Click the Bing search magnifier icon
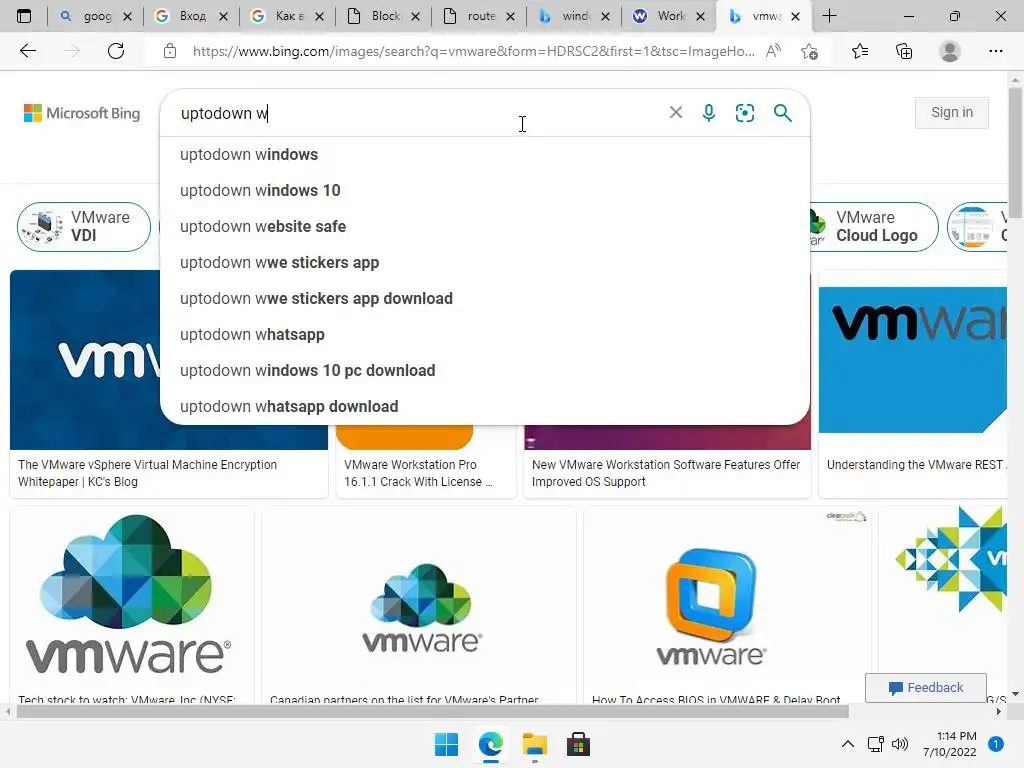The width and height of the screenshot is (1024, 768). [782, 113]
